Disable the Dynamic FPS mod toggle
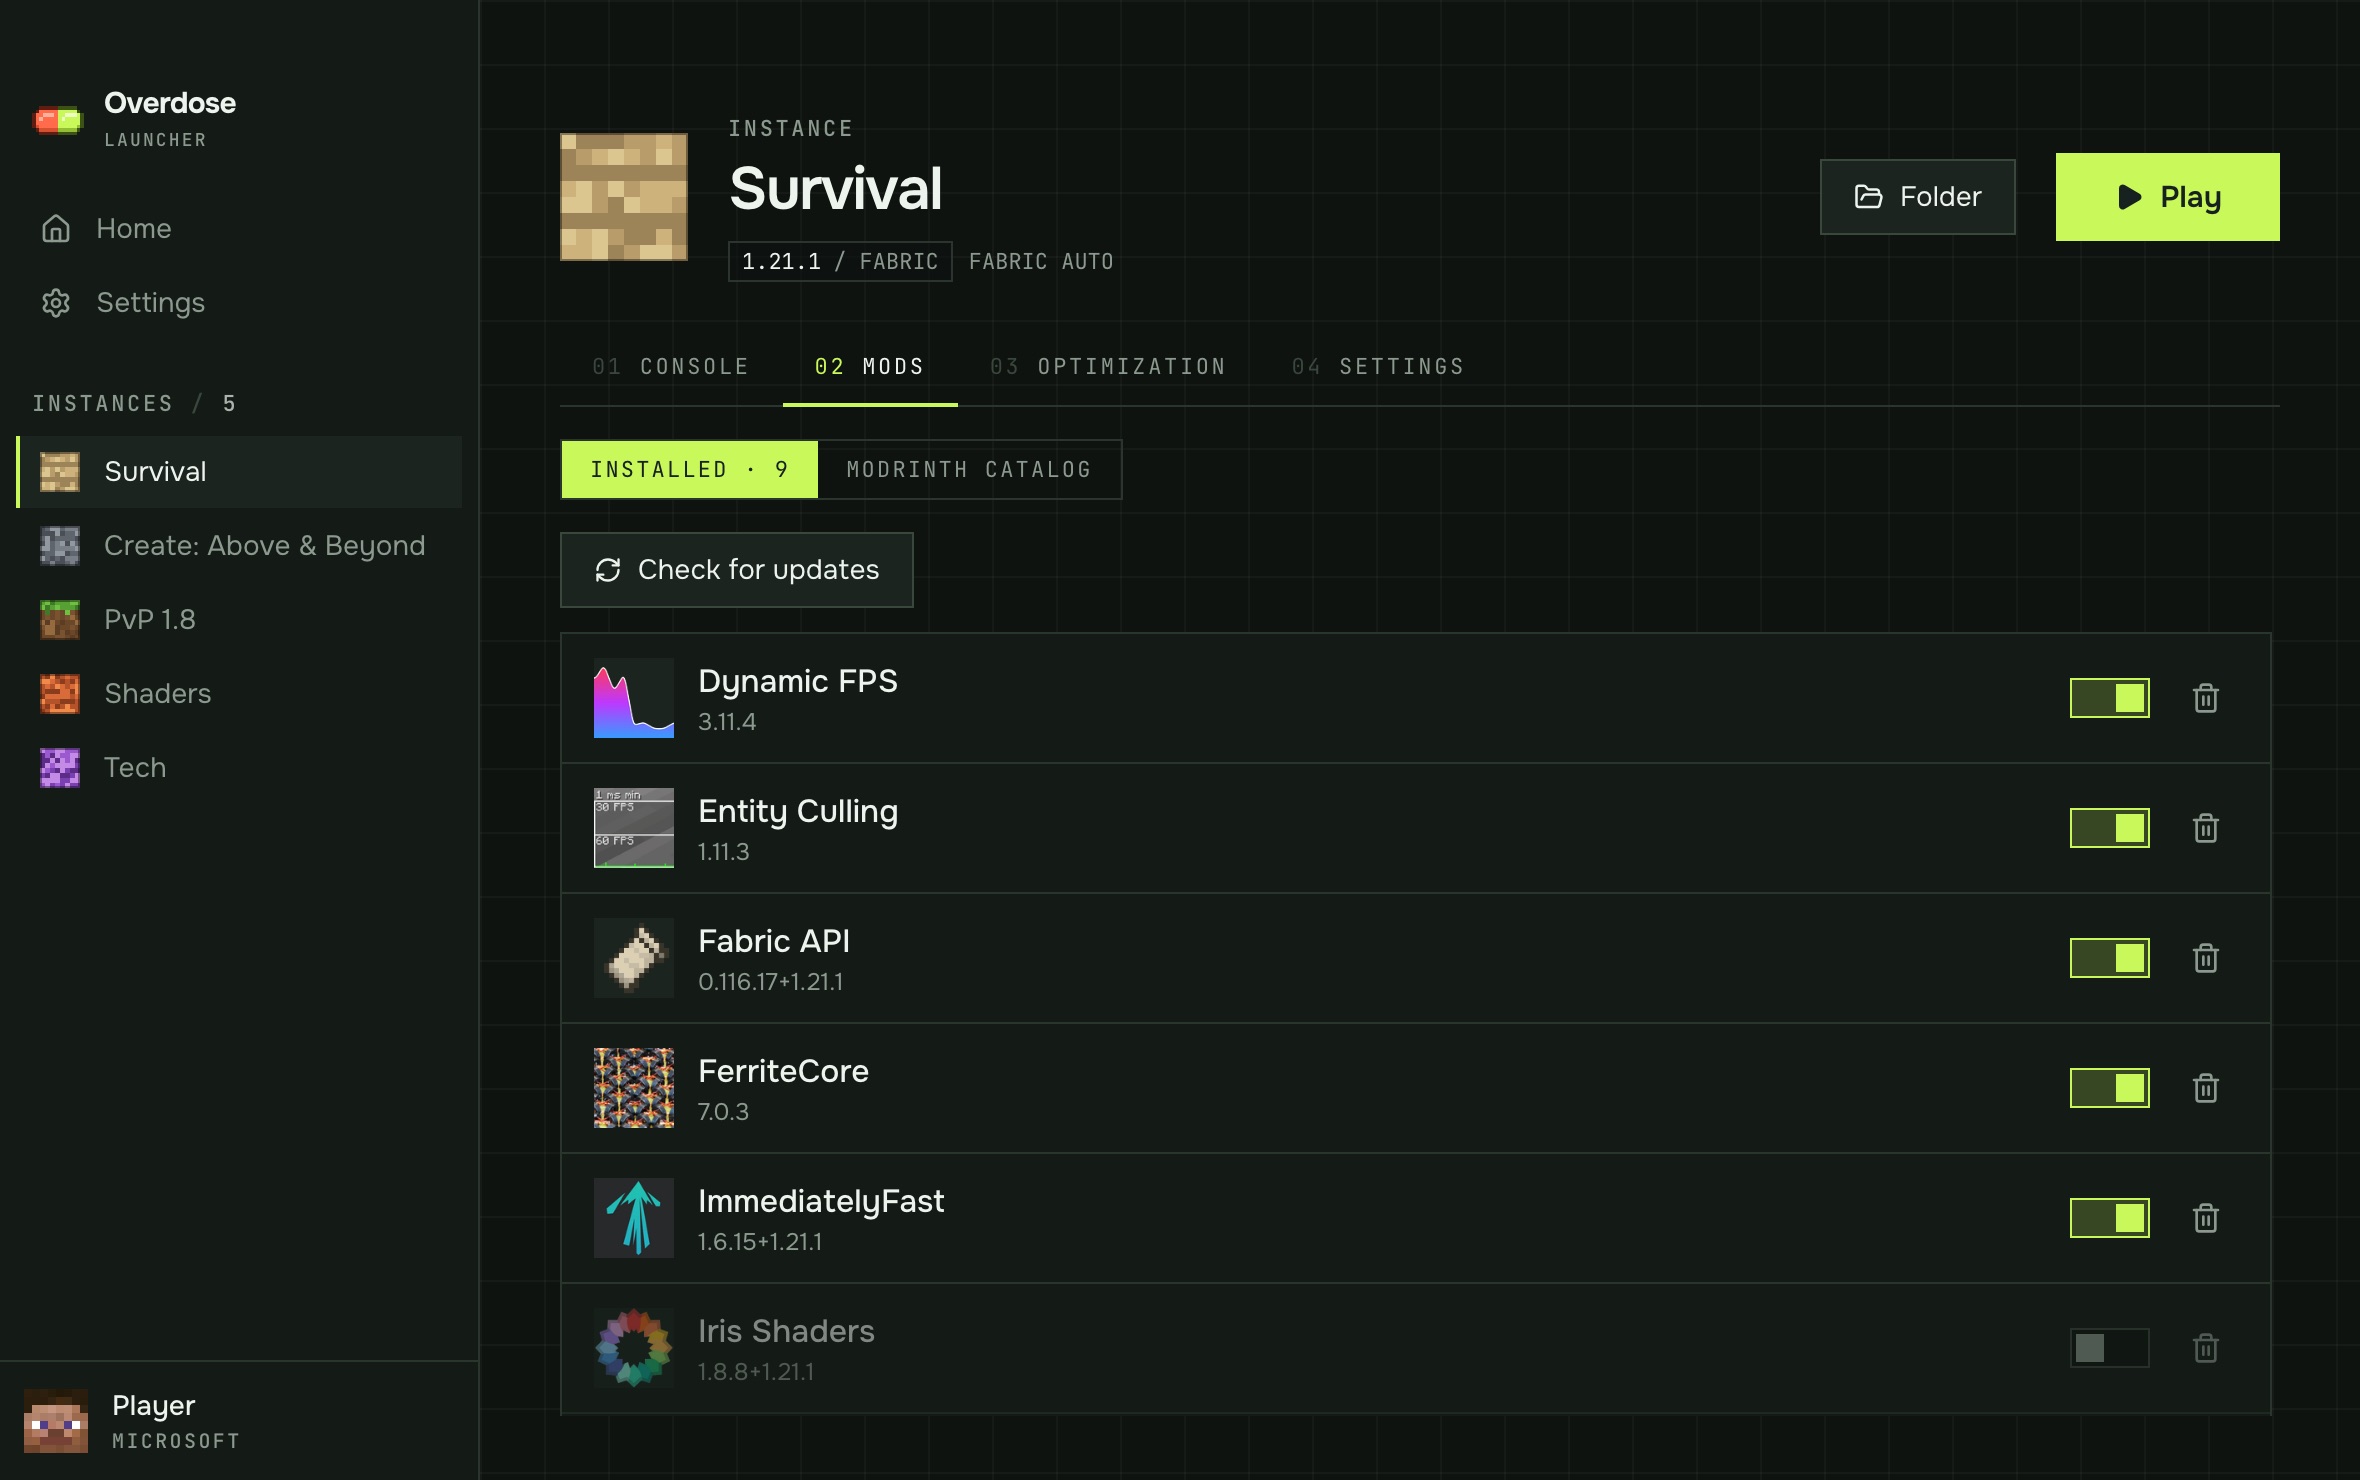 click(2110, 698)
